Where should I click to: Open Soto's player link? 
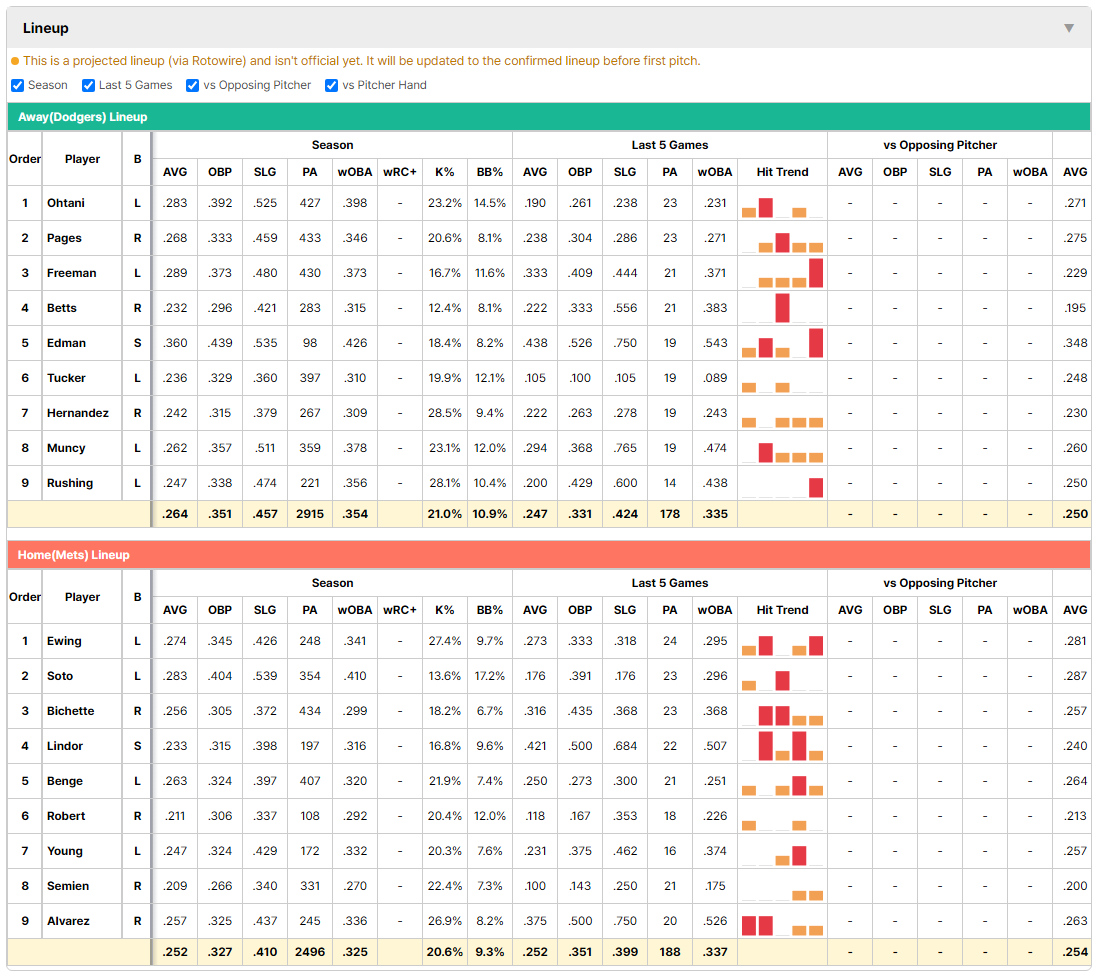point(60,676)
